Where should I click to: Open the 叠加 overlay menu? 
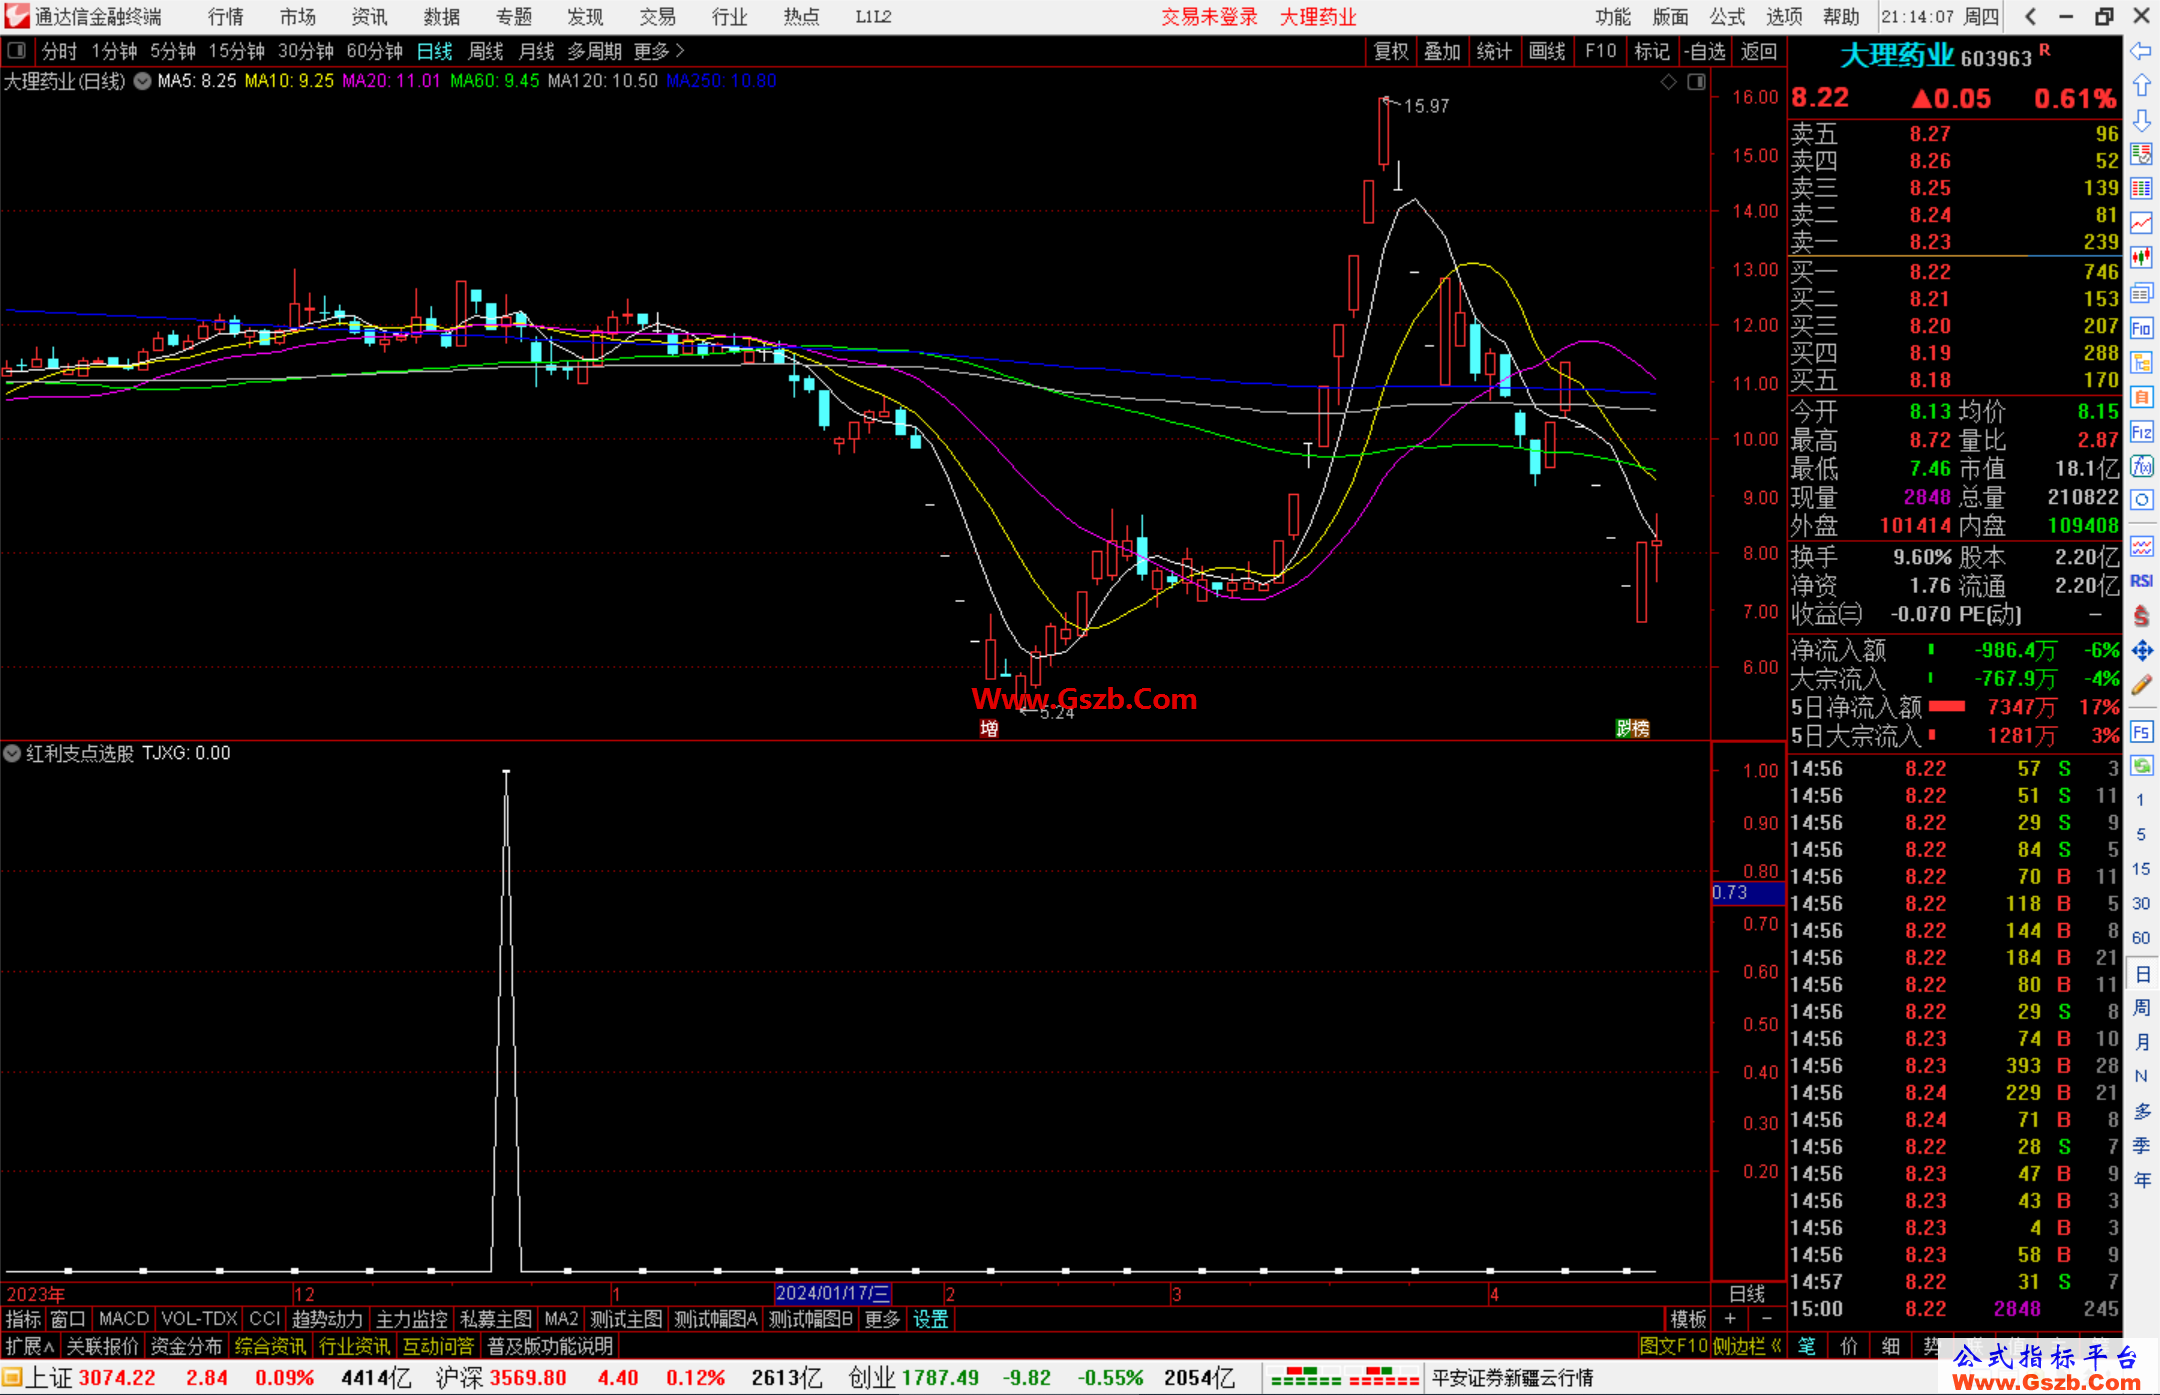coord(1443,51)
